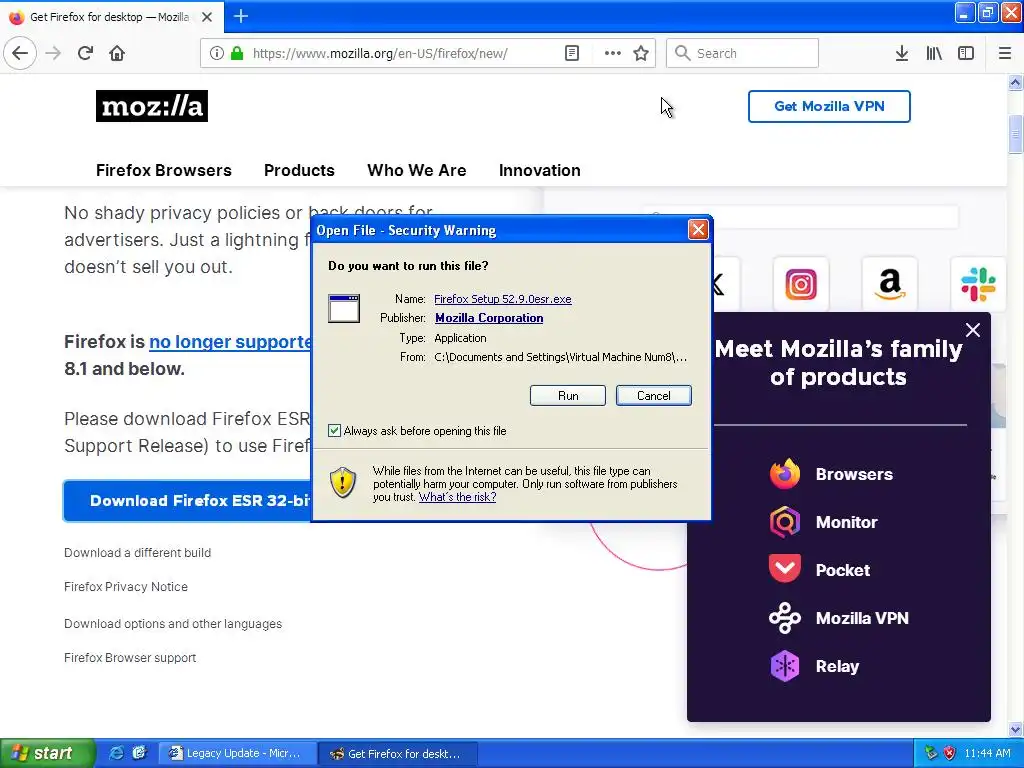Show sidebars icon in toolbar

966,53
